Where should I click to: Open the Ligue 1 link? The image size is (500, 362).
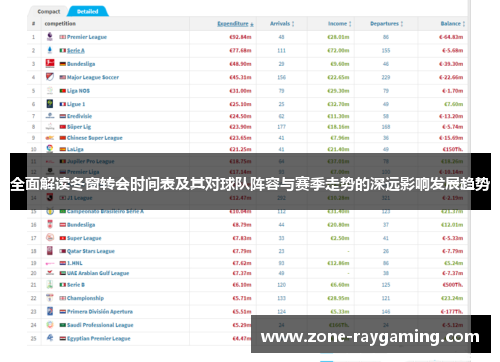tap(76, 104)
